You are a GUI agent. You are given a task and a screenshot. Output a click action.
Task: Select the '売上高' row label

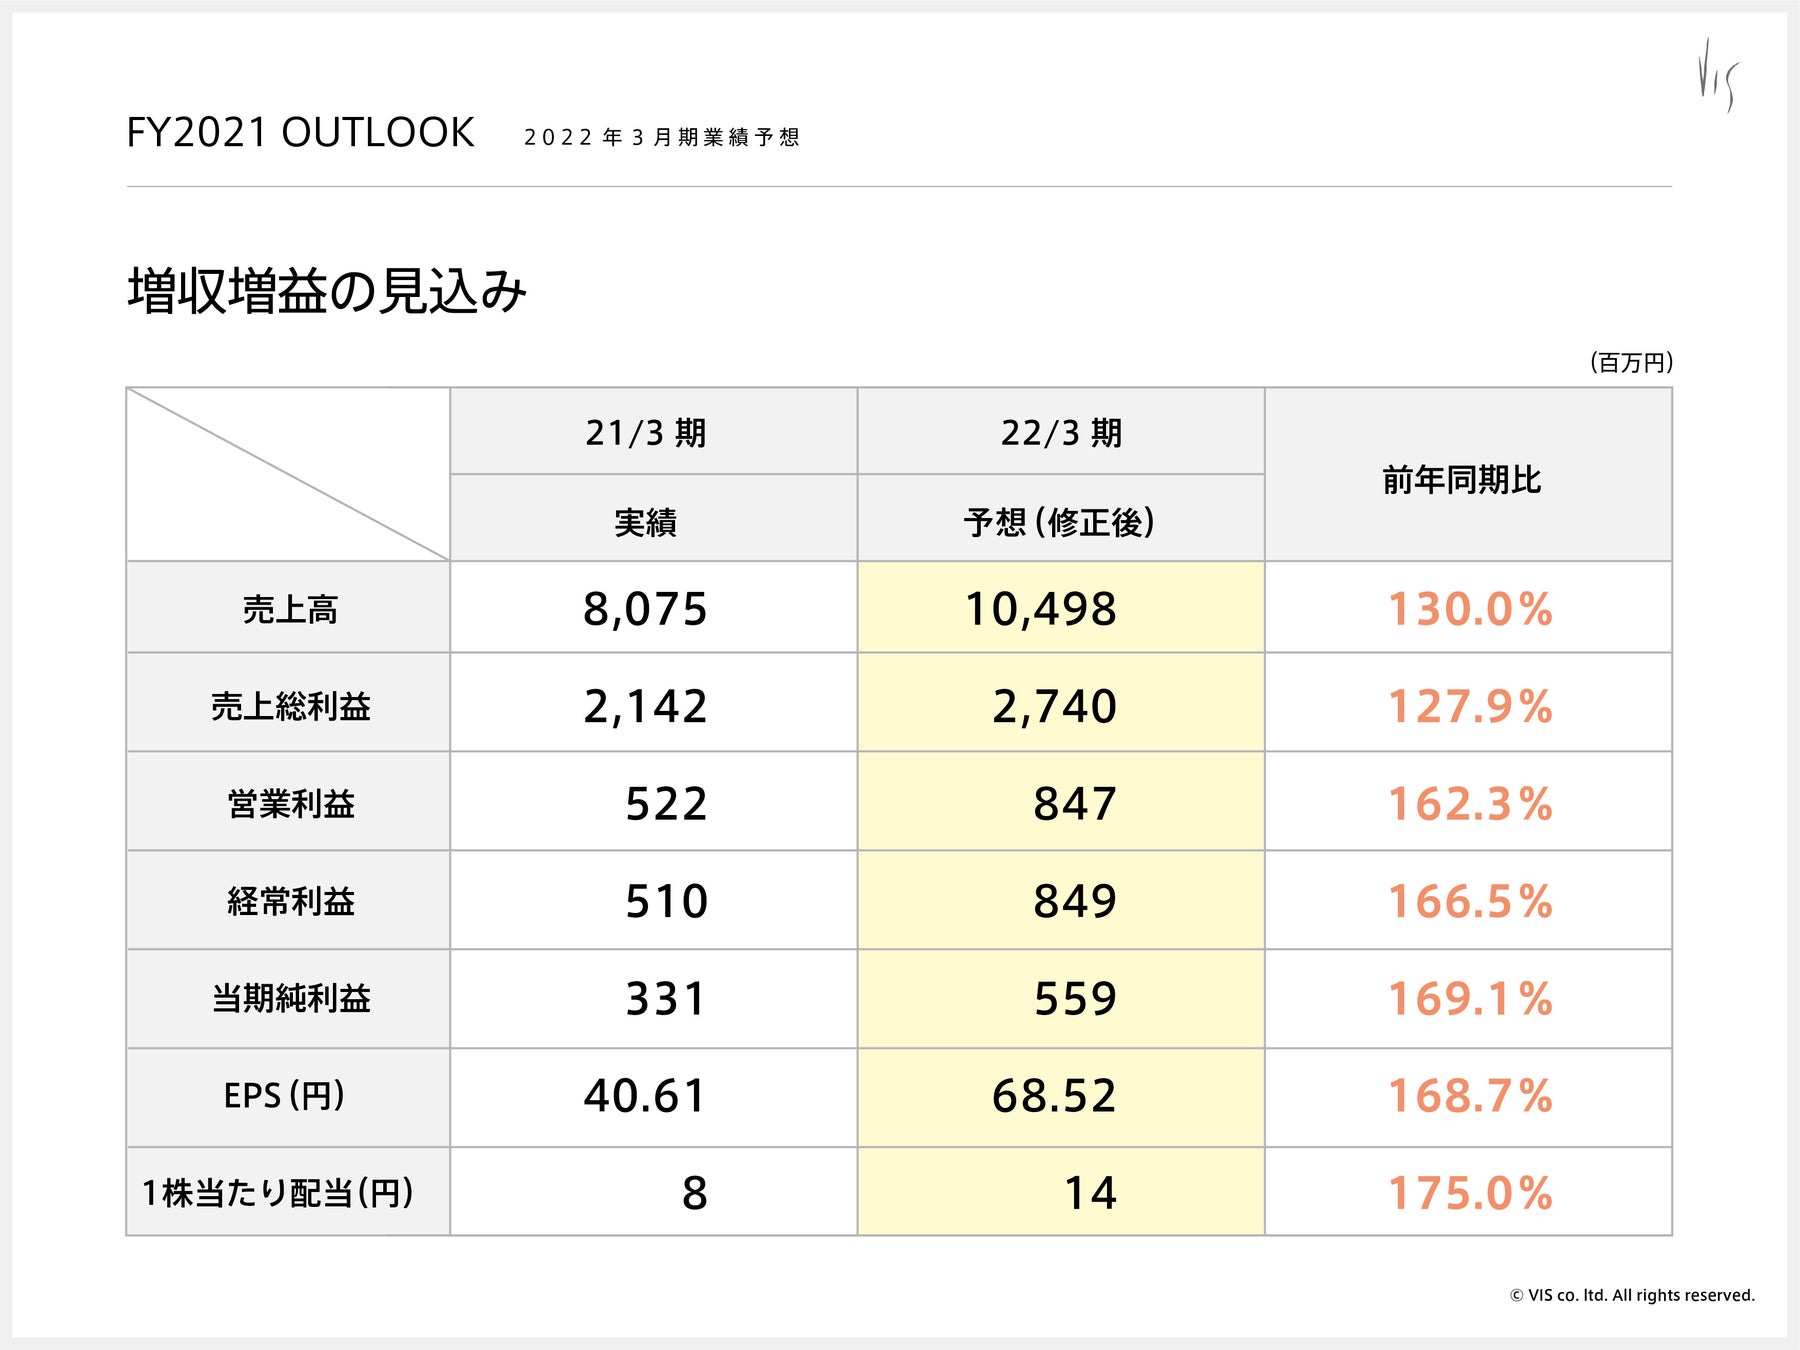[x=290, y=609]
